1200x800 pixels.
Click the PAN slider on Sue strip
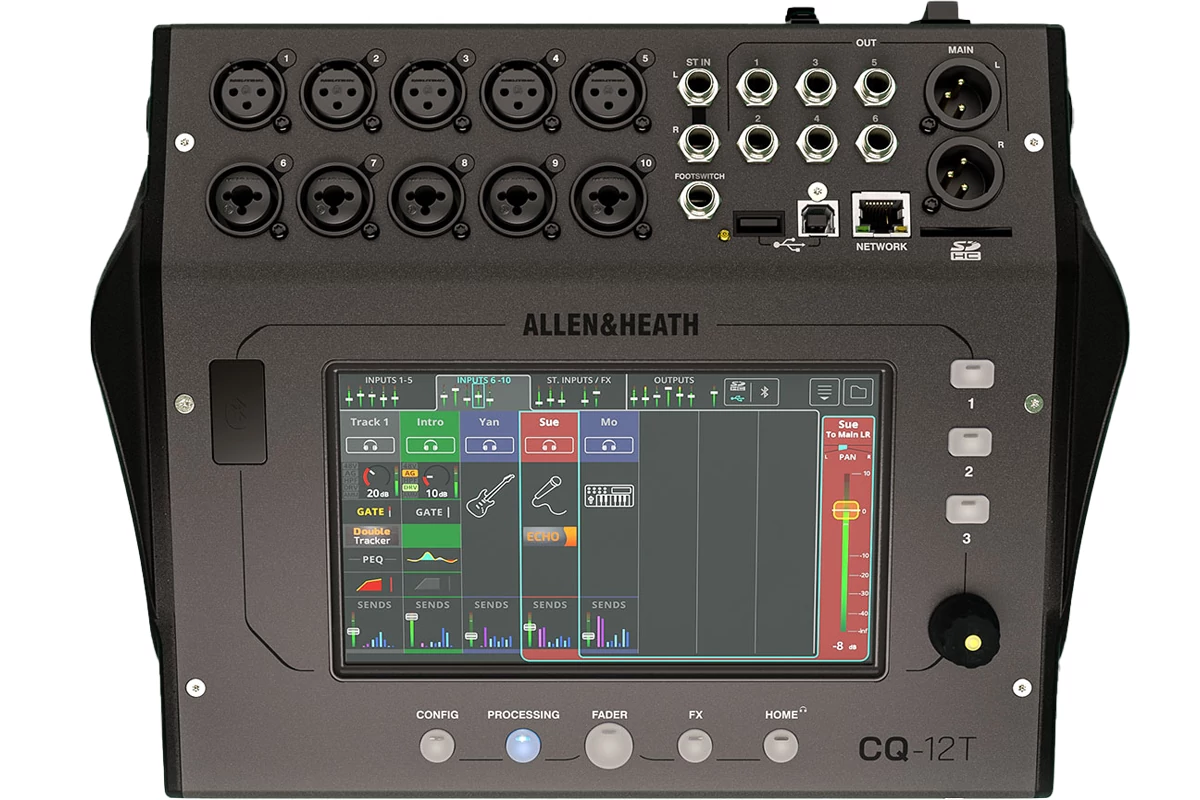847,450
